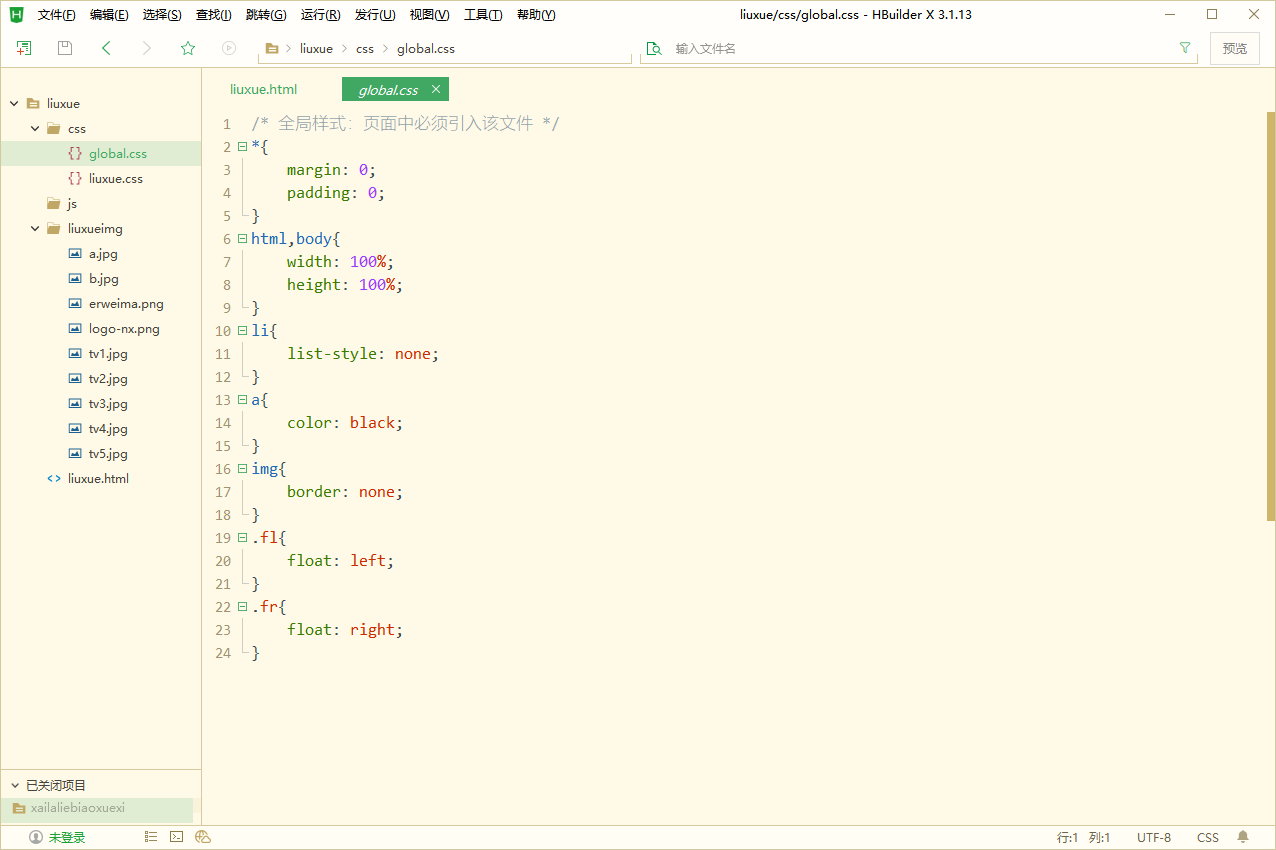The image size is (1276, 850).
Task: Open the 跳转(G) menu
Action: pyautogui.click(x=266, y=15)
